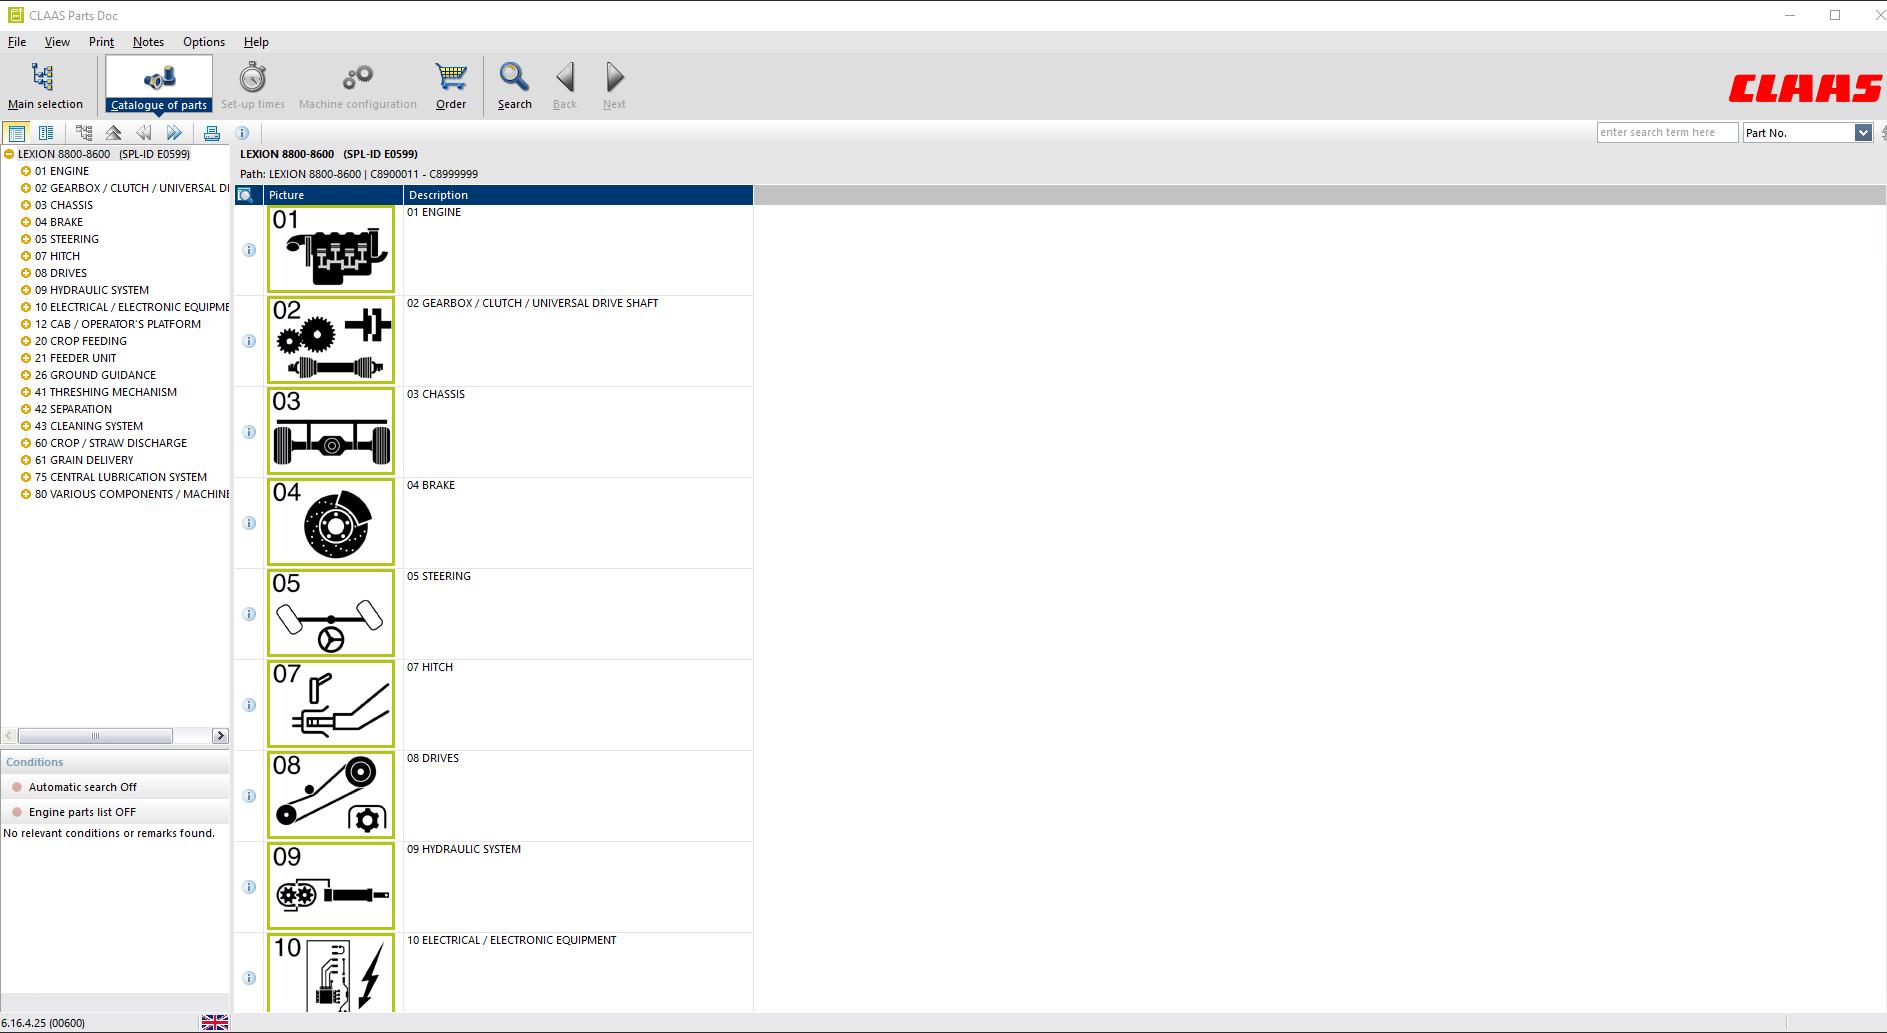Select 41 THRESHING MECHANISM in the tree
This screenshot has width=1887, height=1033.
106,392
